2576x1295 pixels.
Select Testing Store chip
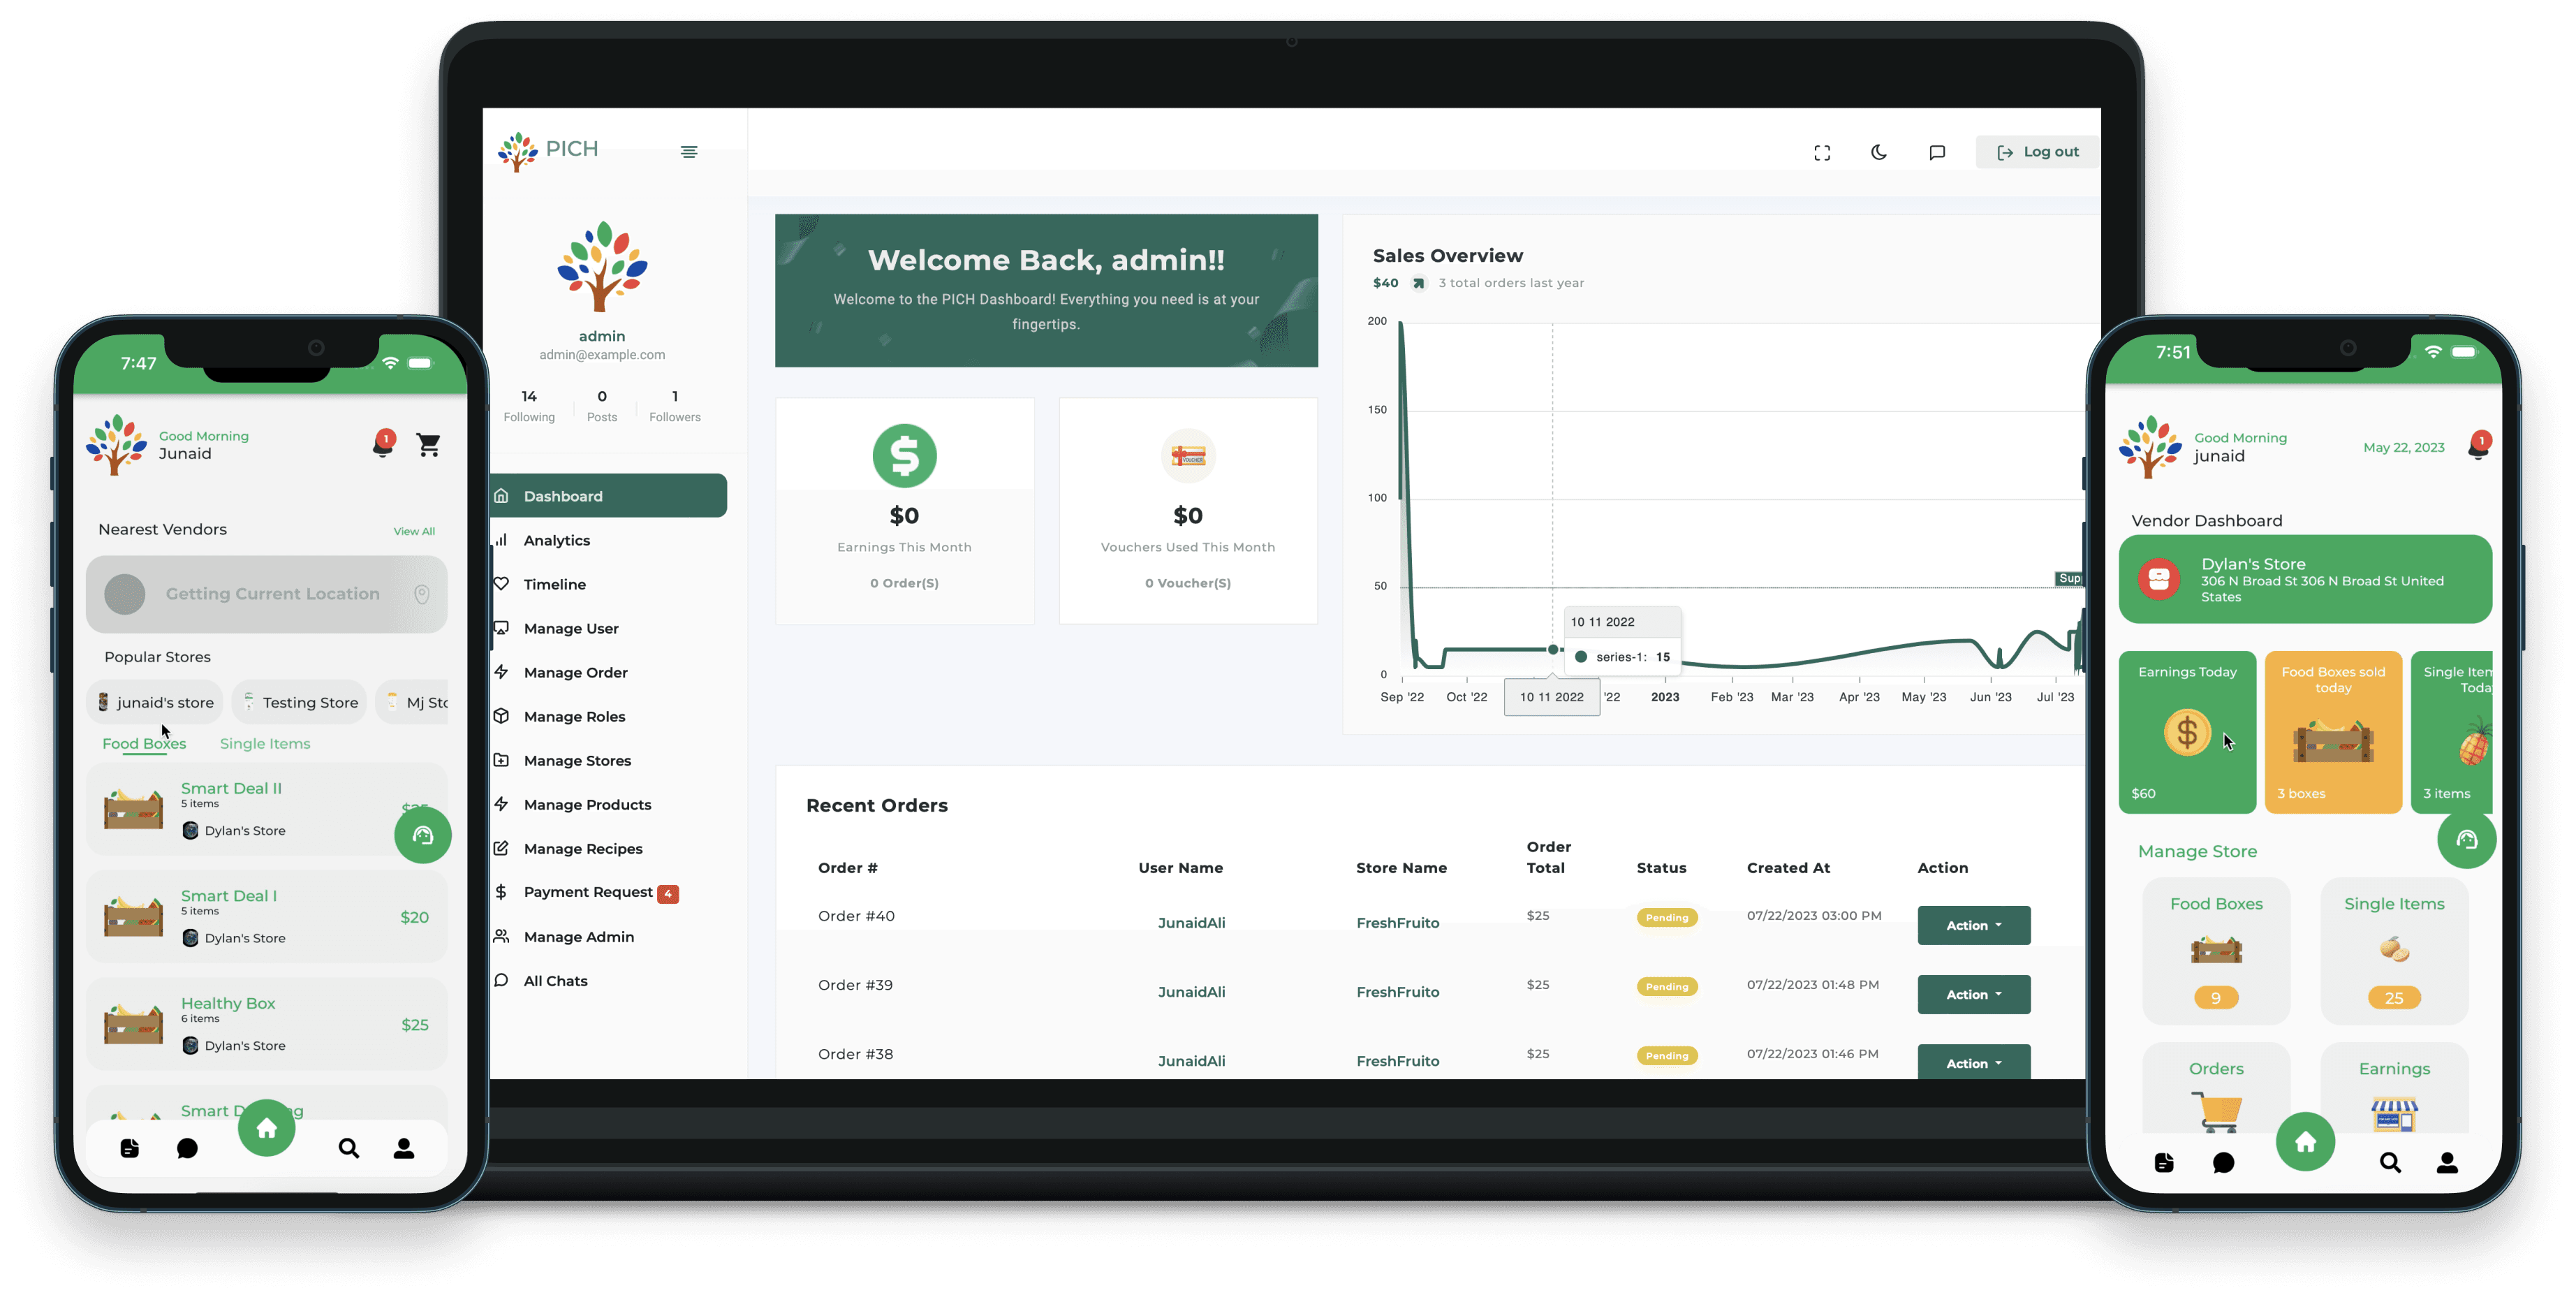coord(301,702)
